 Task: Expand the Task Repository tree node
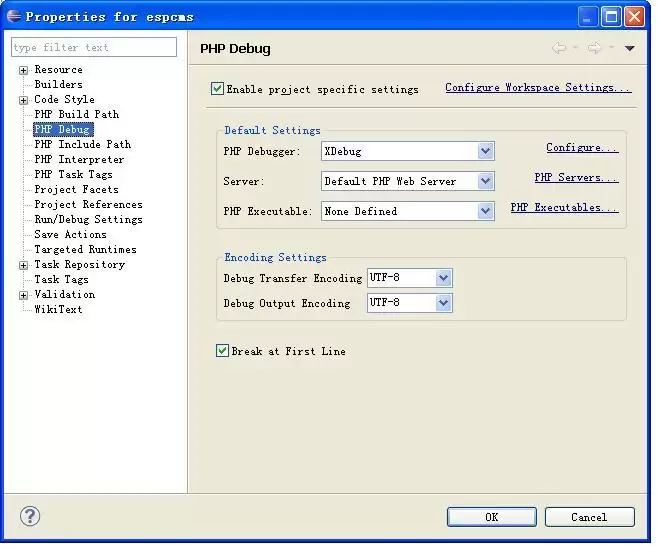coord(24,265)
